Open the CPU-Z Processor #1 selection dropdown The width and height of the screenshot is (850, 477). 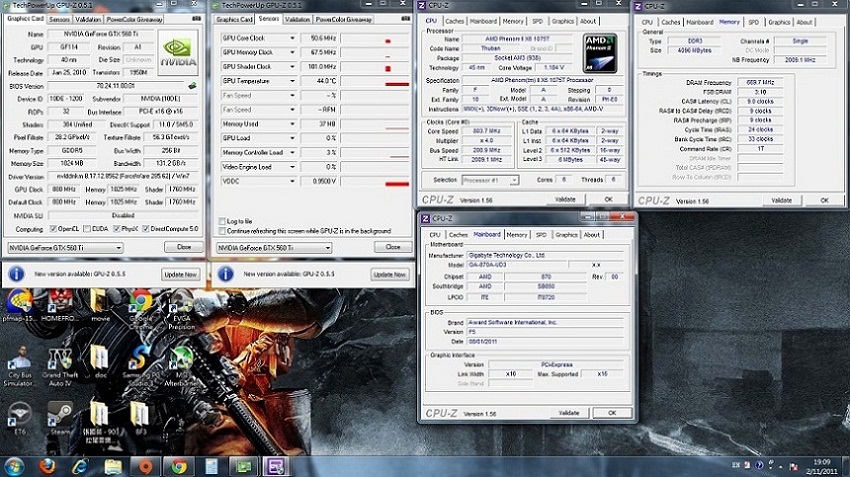coord(514,180)
